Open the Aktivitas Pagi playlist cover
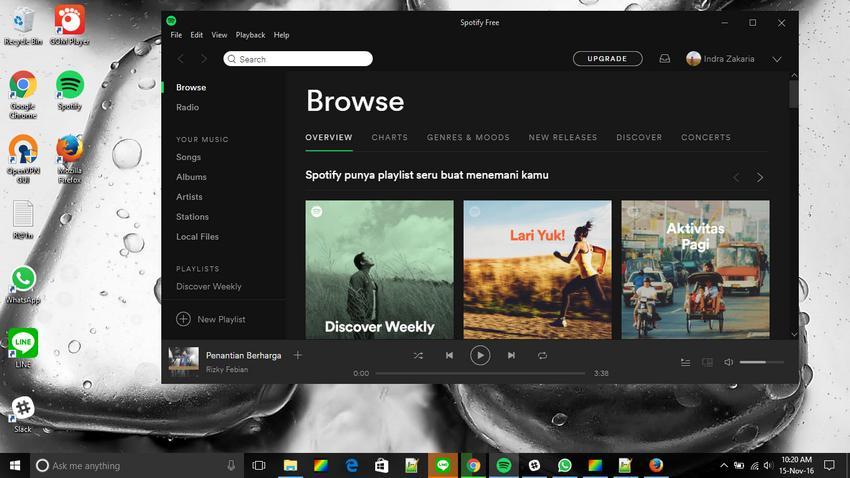The width and height of the screenshot is (850, 478). pos(695,270)
